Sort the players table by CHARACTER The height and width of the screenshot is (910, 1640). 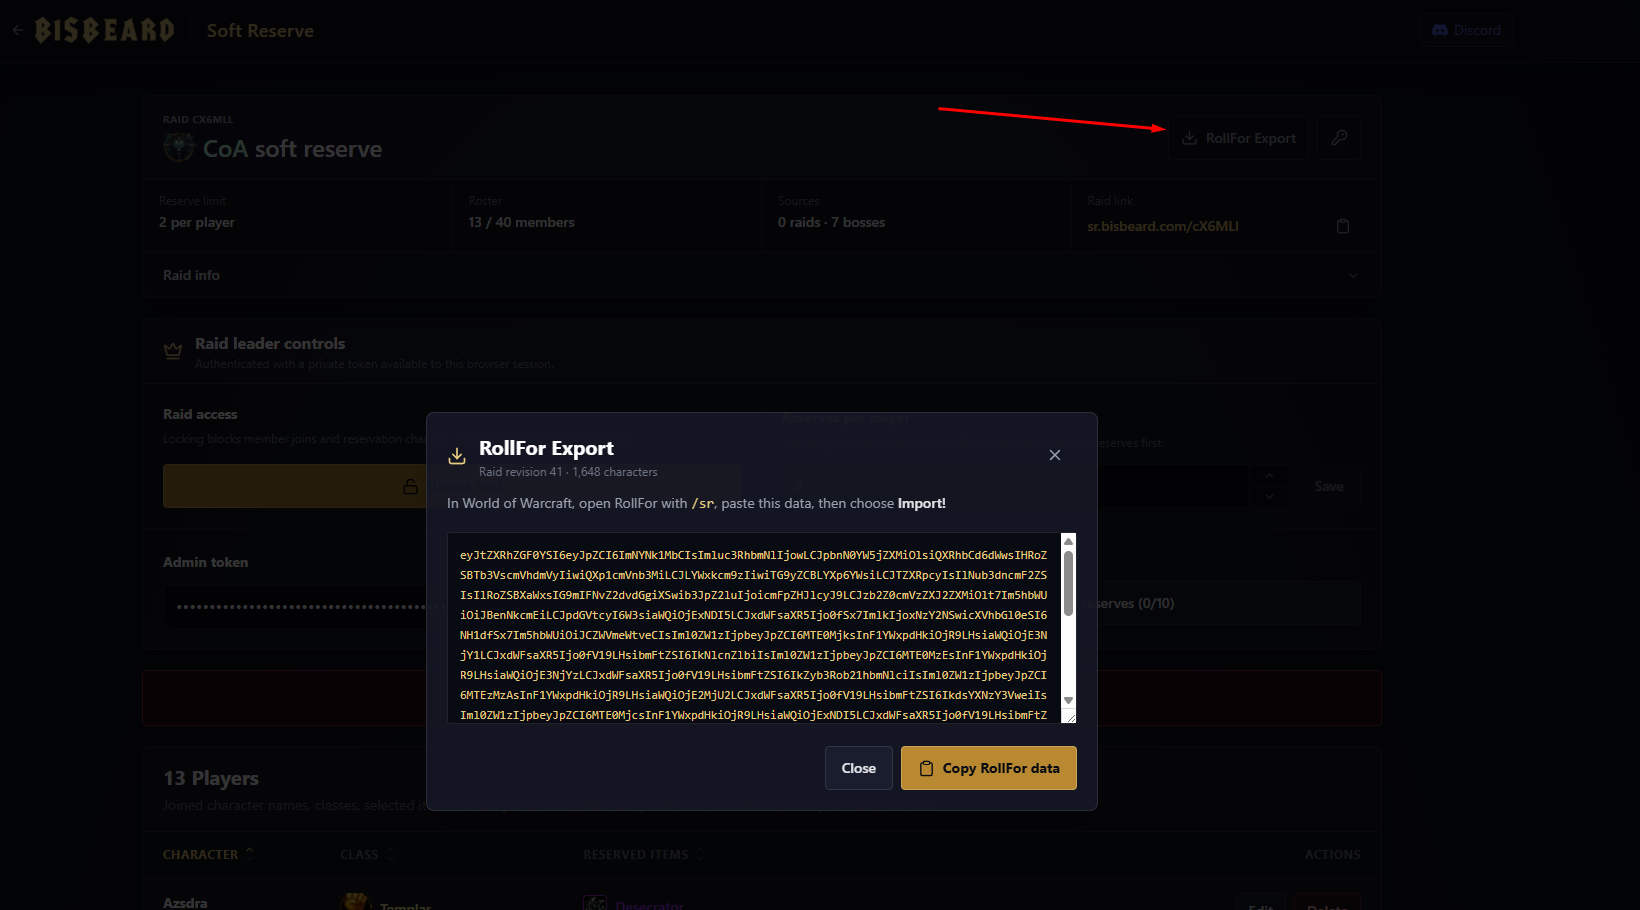click(x=209, y=854)
